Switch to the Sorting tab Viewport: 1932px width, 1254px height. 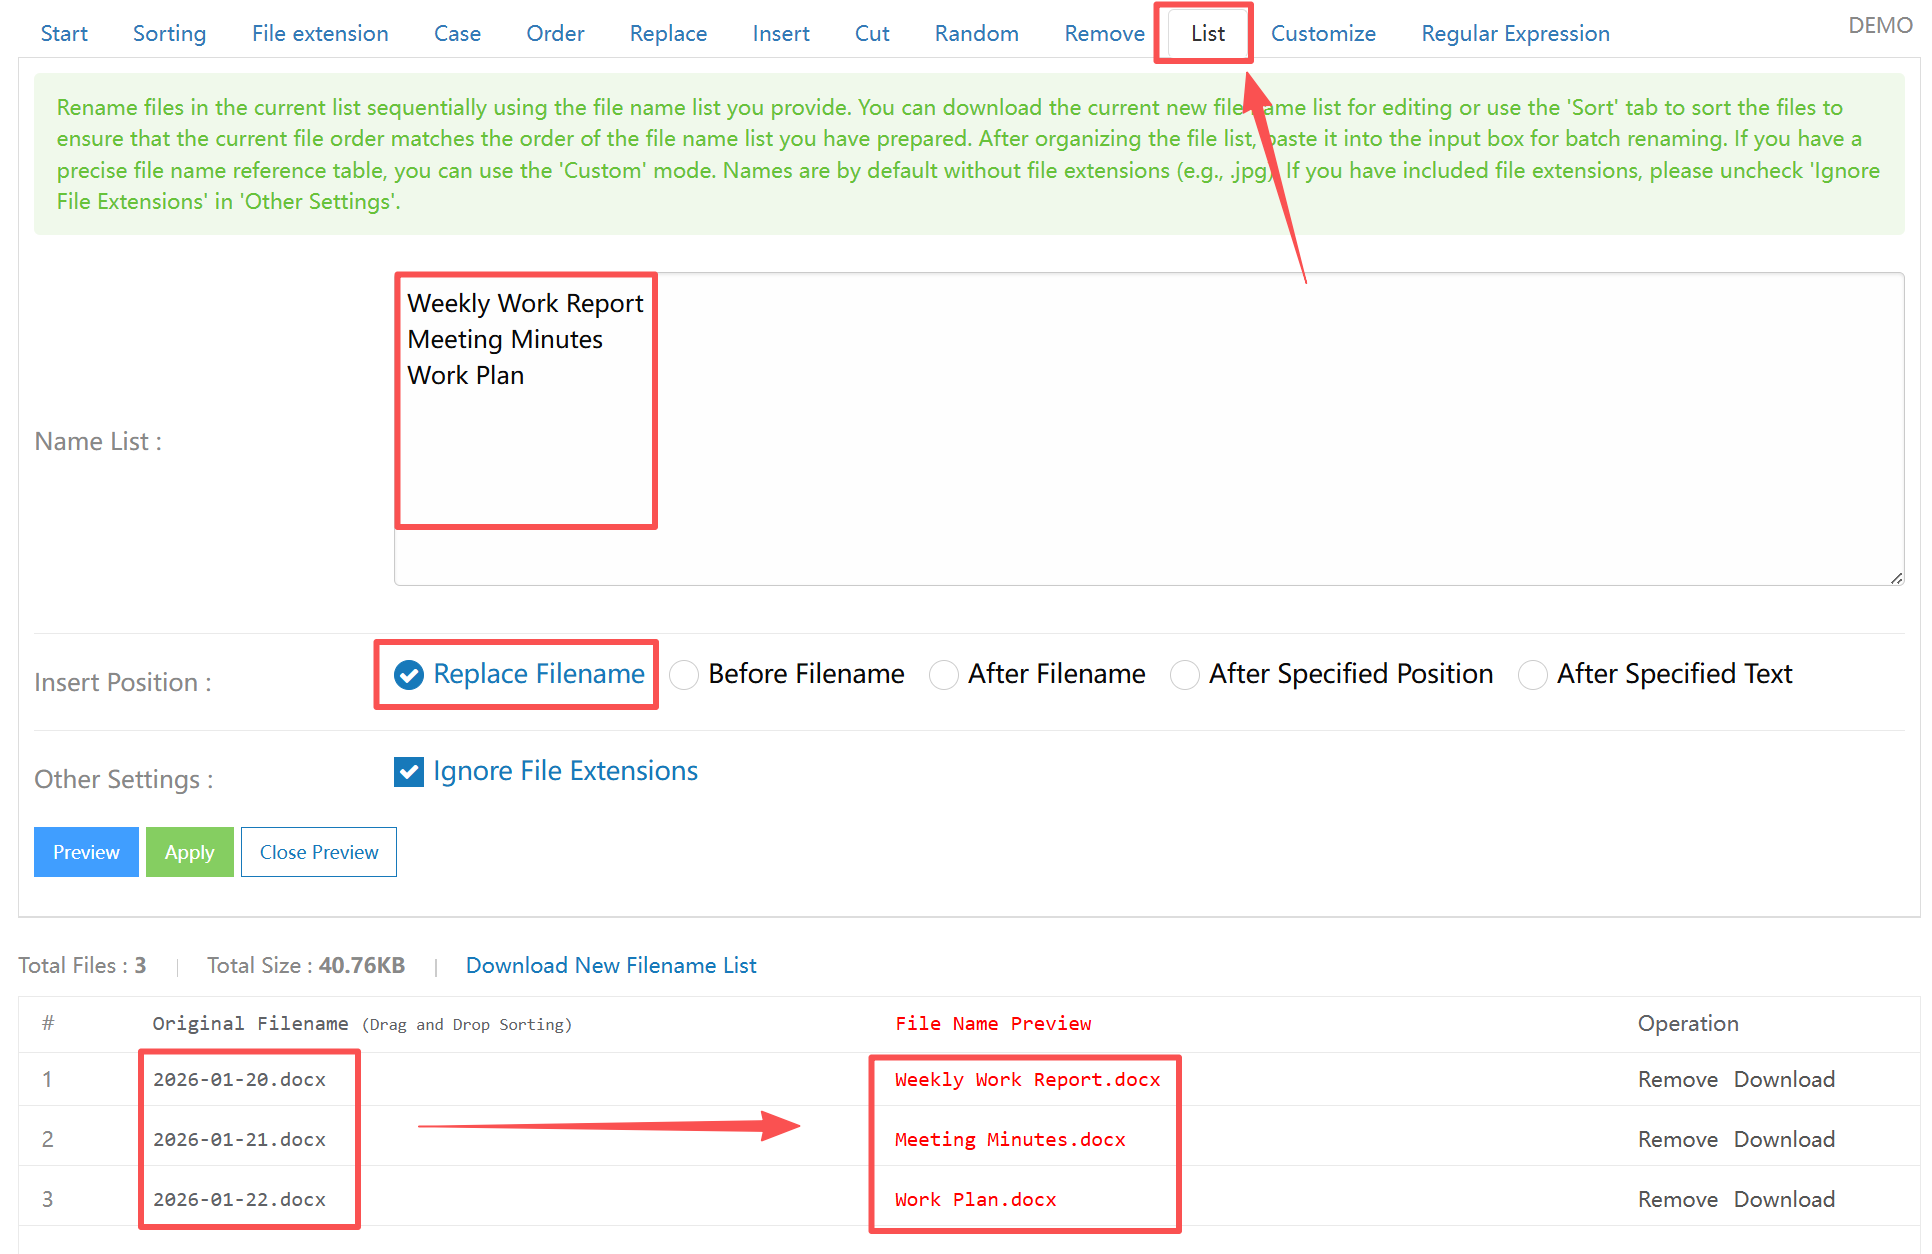pos(169,33)
